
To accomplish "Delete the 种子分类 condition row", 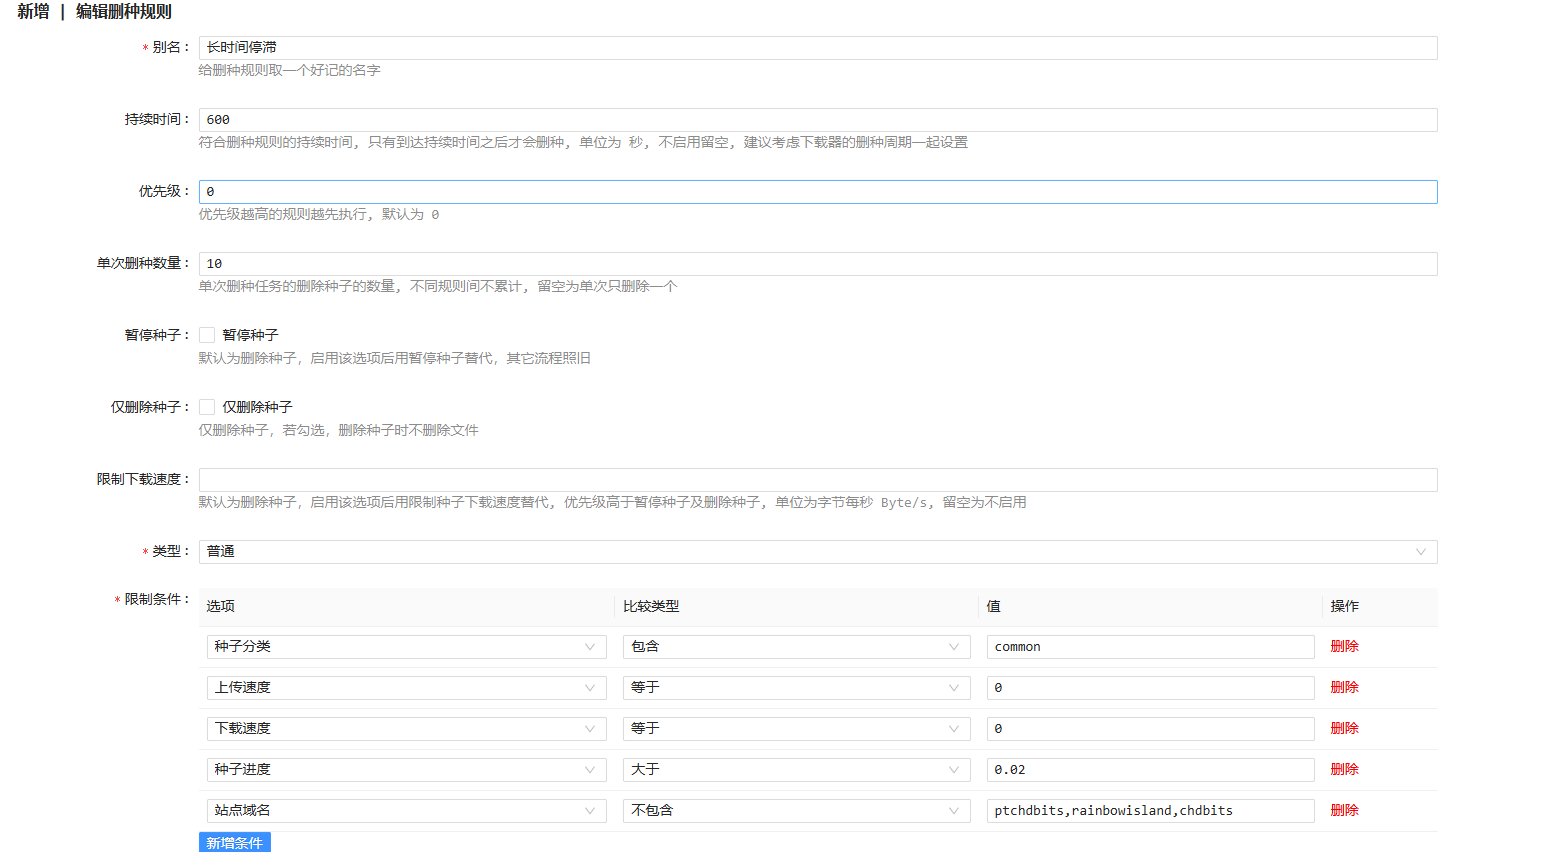I will coord(1344,647).
